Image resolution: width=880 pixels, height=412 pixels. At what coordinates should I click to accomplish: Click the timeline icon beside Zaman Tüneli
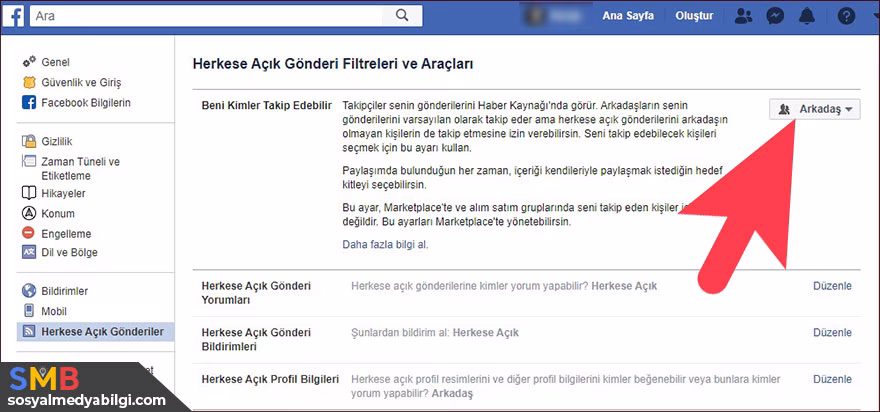pos(29,161)
